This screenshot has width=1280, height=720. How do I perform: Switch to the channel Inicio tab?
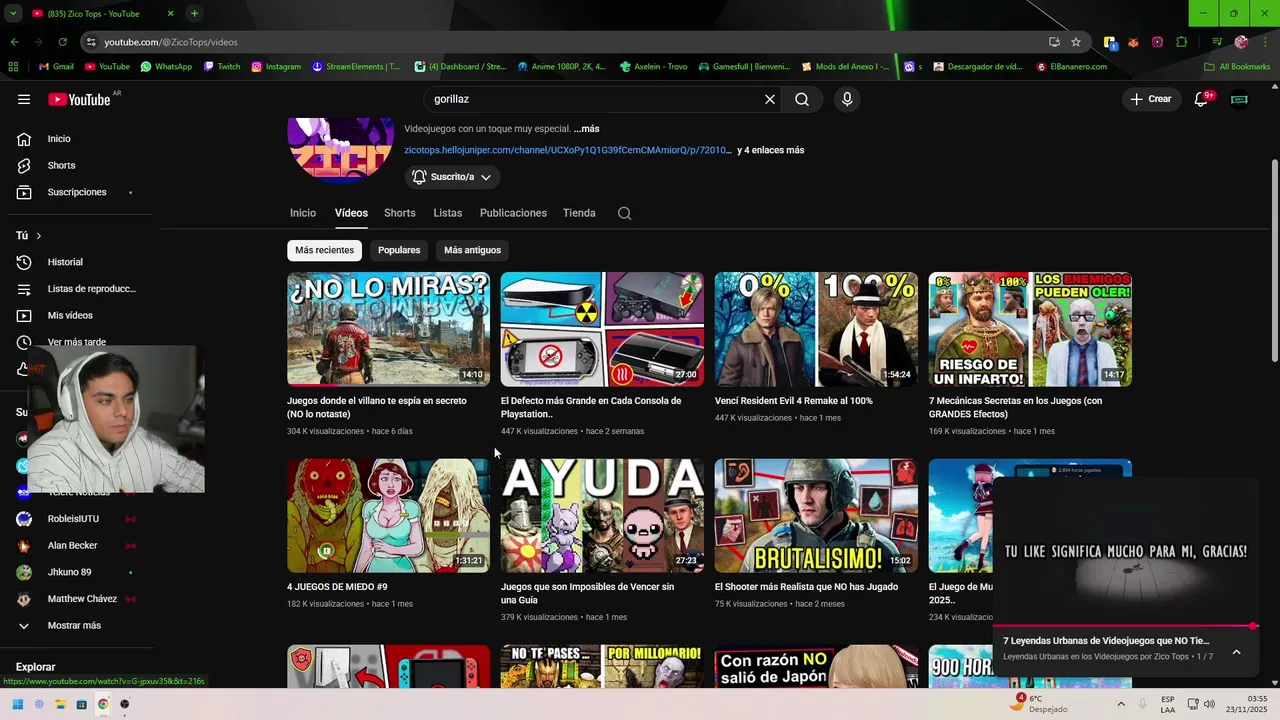click(x=303, y=213)
